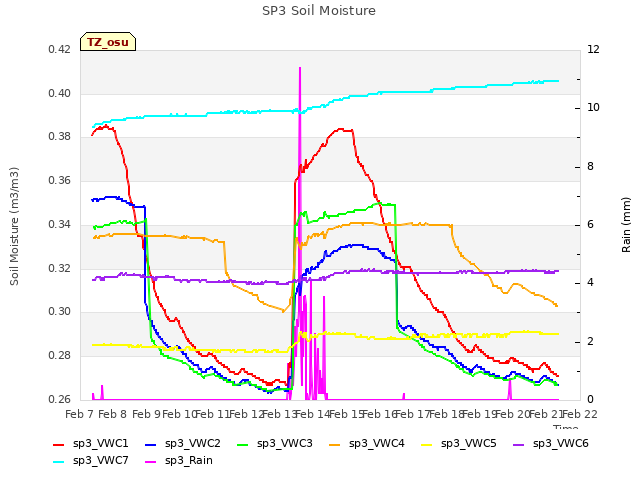This screenshot has height=480, width=640.
Task: Click the 0.42 left axis tick label
Action: click(60, 49)
